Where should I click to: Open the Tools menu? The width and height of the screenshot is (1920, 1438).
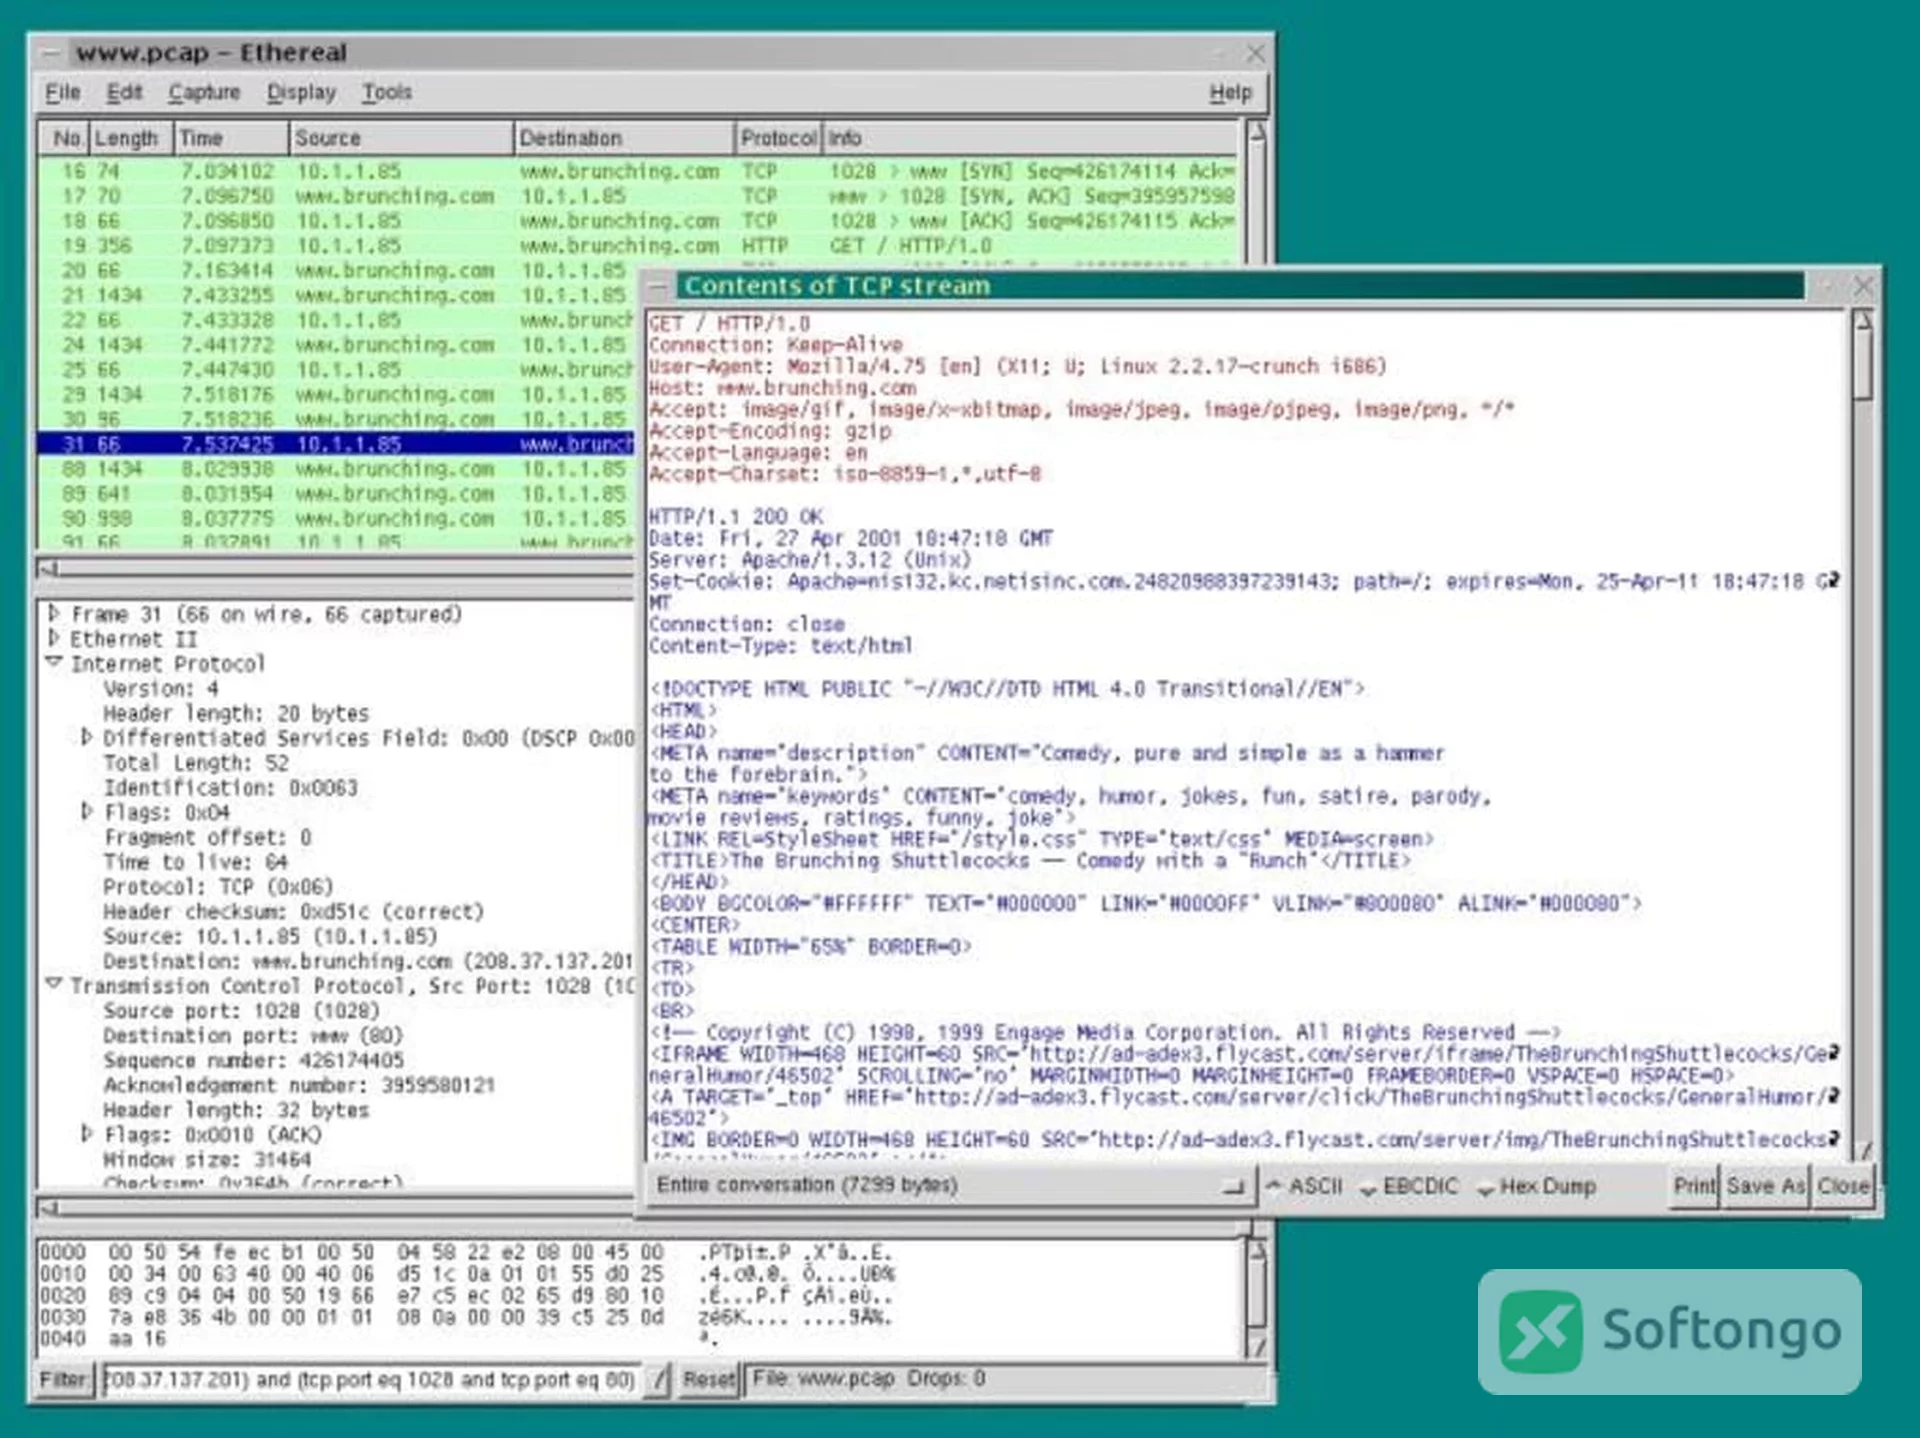point(387,92)
